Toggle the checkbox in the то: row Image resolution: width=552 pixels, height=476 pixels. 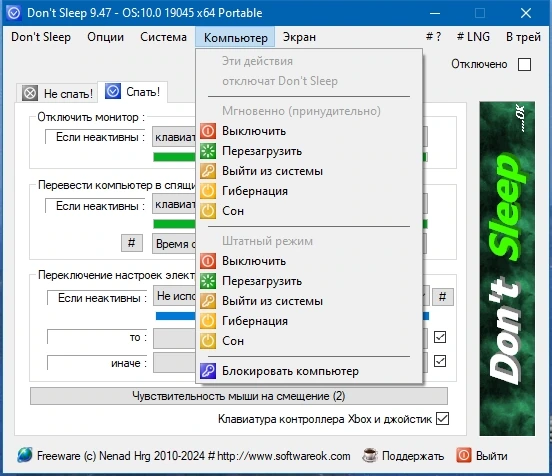click(x=440, y=337)
